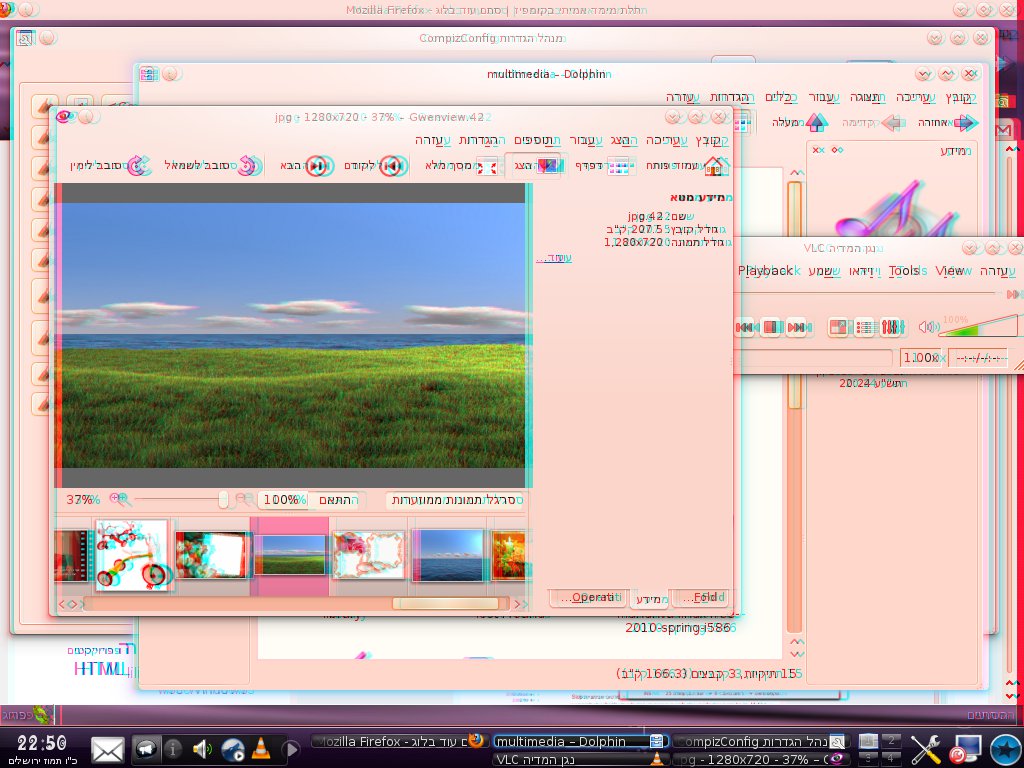Open Gwenview Settings menu (הגדרות)

coord(482,140)
